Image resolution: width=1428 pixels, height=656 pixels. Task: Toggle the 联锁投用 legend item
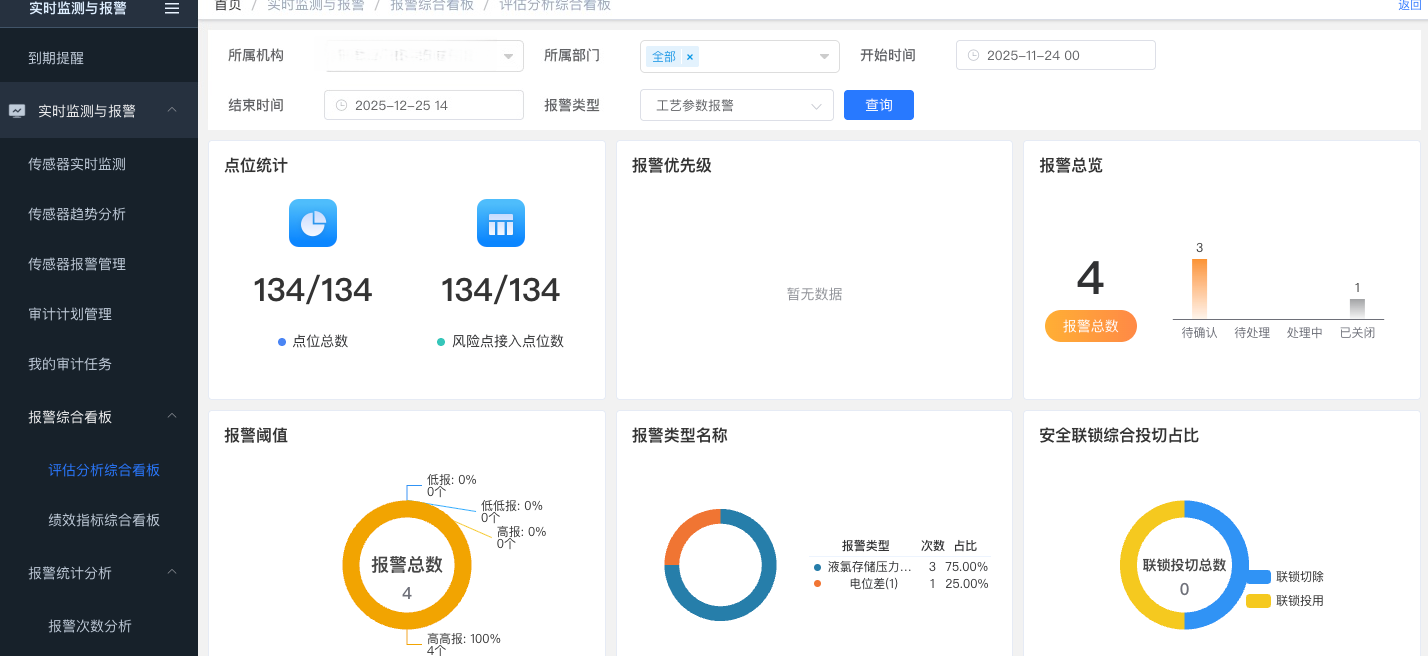pos(1286,601)
